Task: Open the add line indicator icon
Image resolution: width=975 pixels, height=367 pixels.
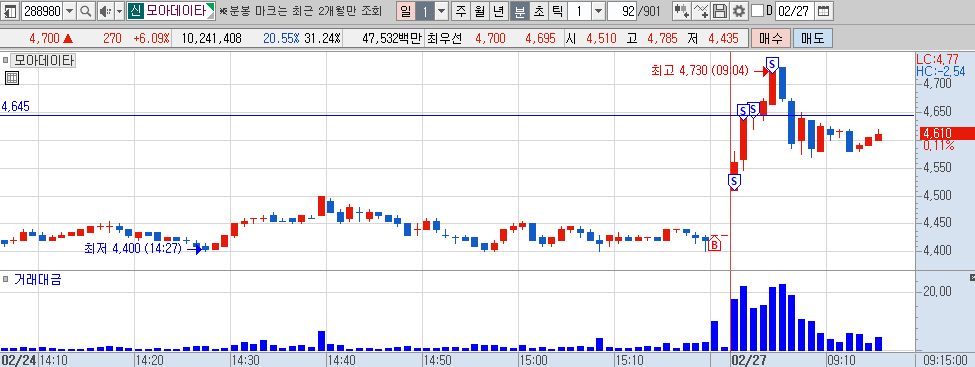Action: tap(701, 11)
